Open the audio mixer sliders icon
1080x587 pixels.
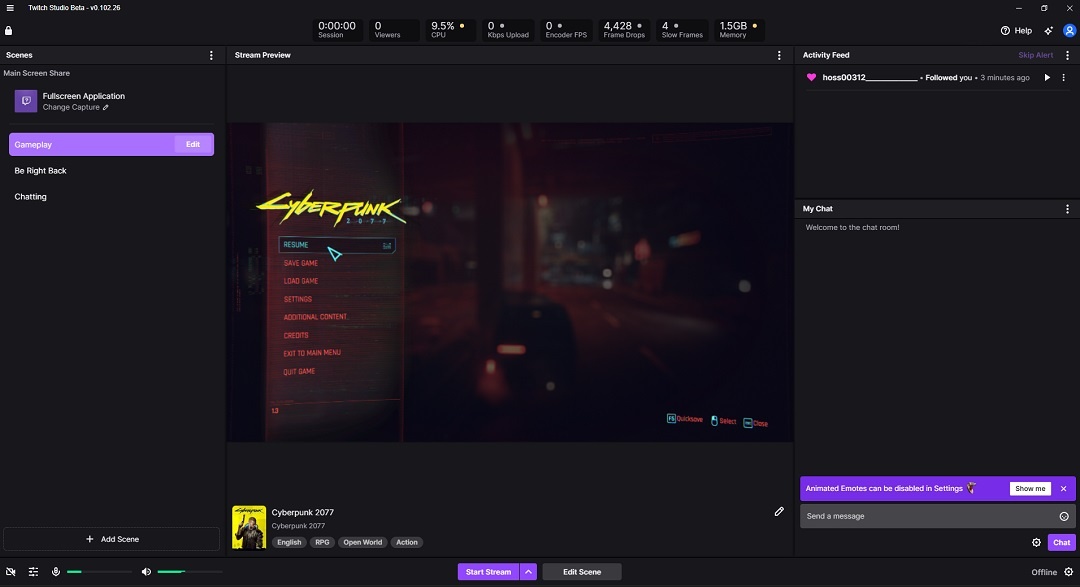(33, 572)
